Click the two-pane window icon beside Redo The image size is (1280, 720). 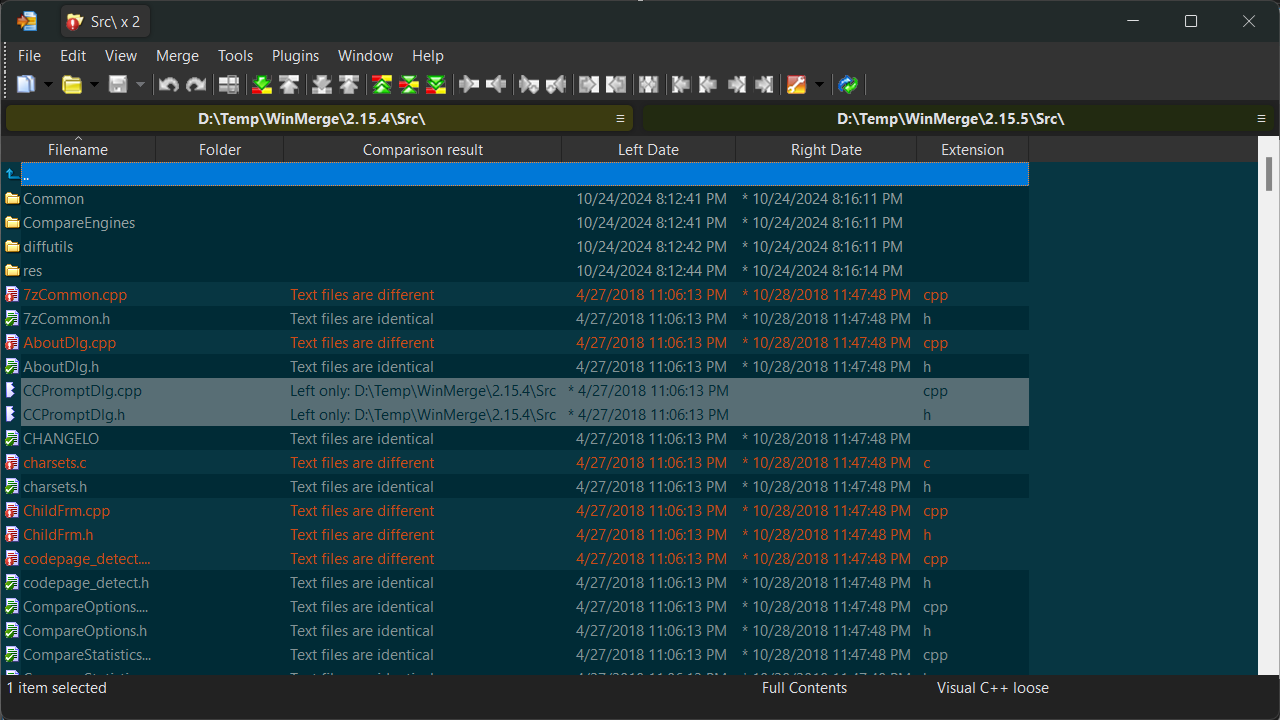click(x=229, y=85)
